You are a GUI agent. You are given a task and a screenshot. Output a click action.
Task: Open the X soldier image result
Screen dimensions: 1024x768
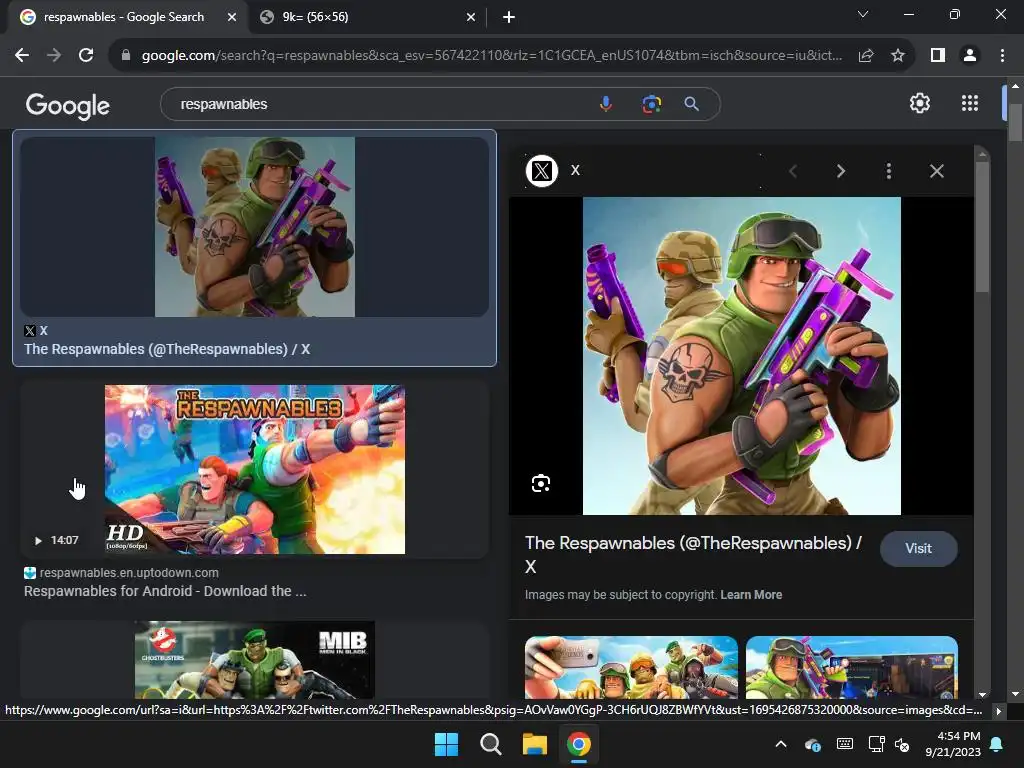(x=255, y=227)
